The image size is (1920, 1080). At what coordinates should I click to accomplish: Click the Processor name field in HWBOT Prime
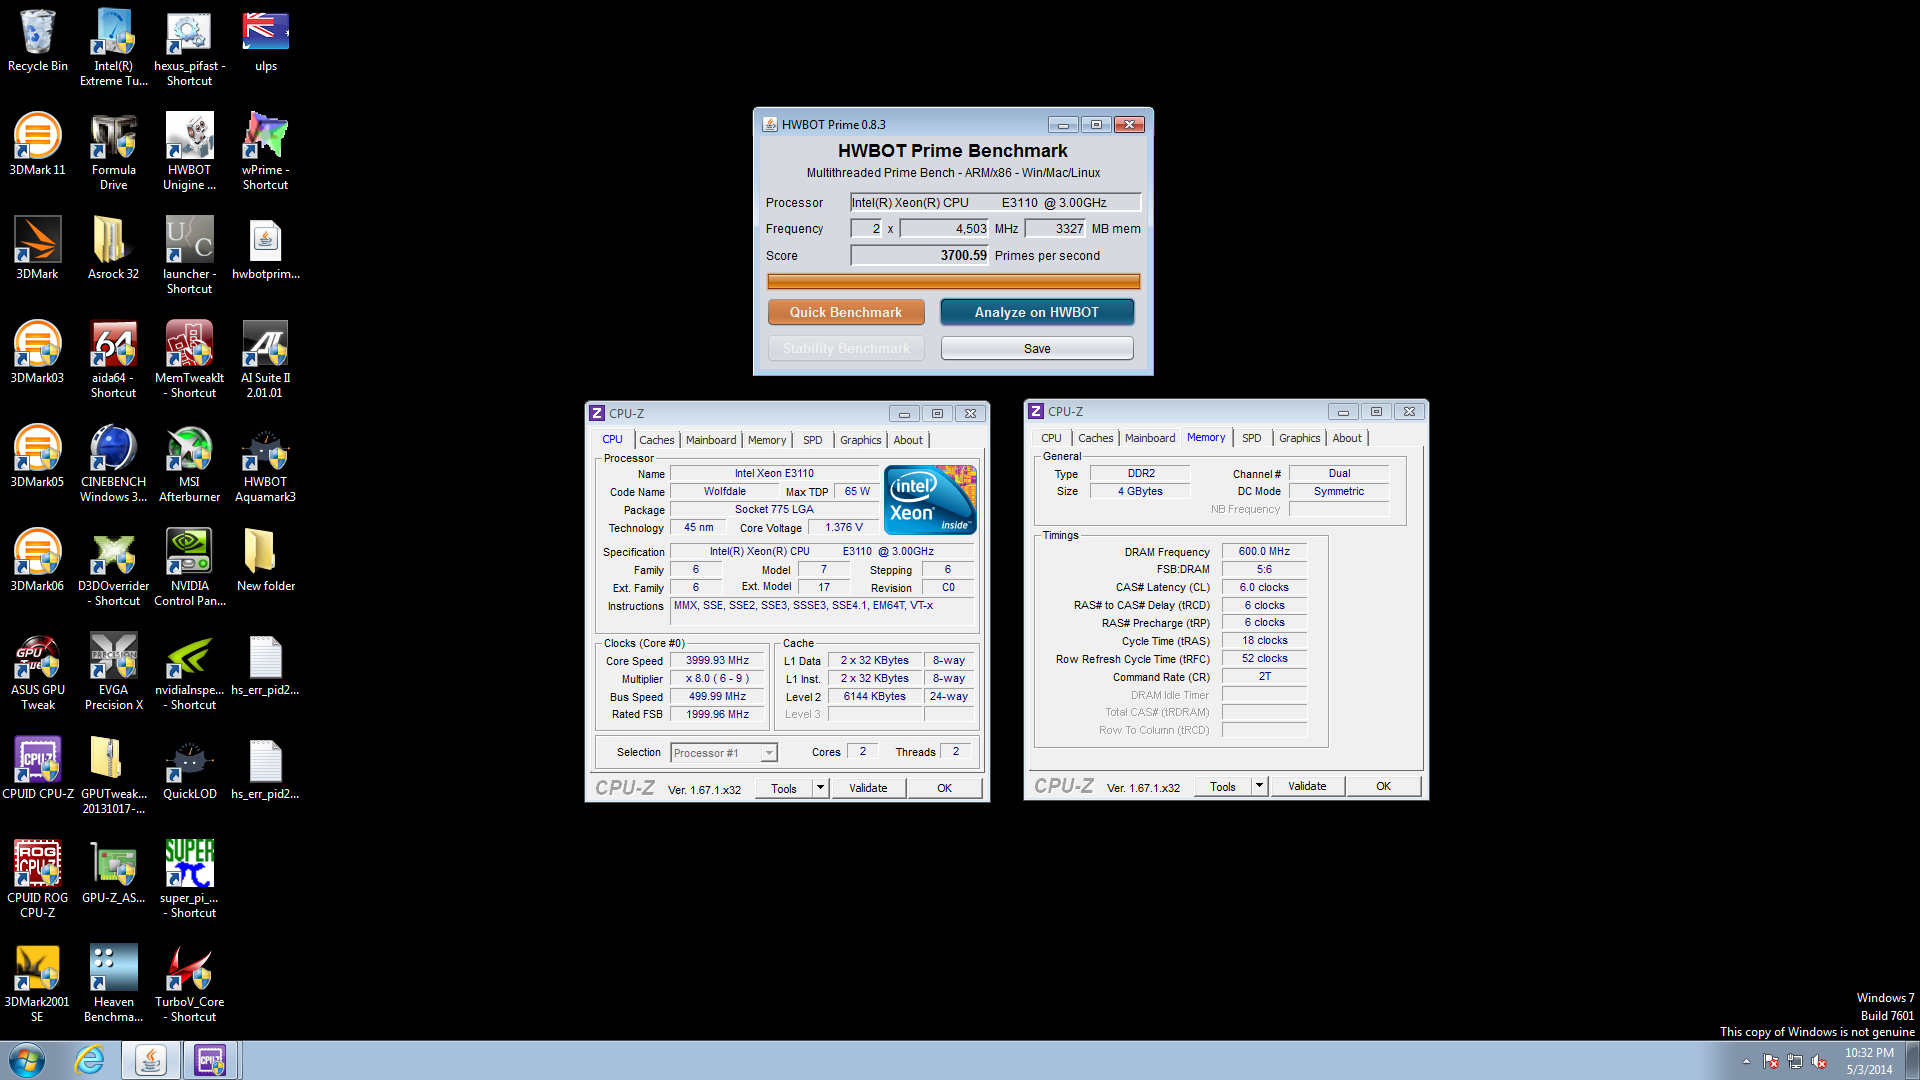tap(995, 202)
